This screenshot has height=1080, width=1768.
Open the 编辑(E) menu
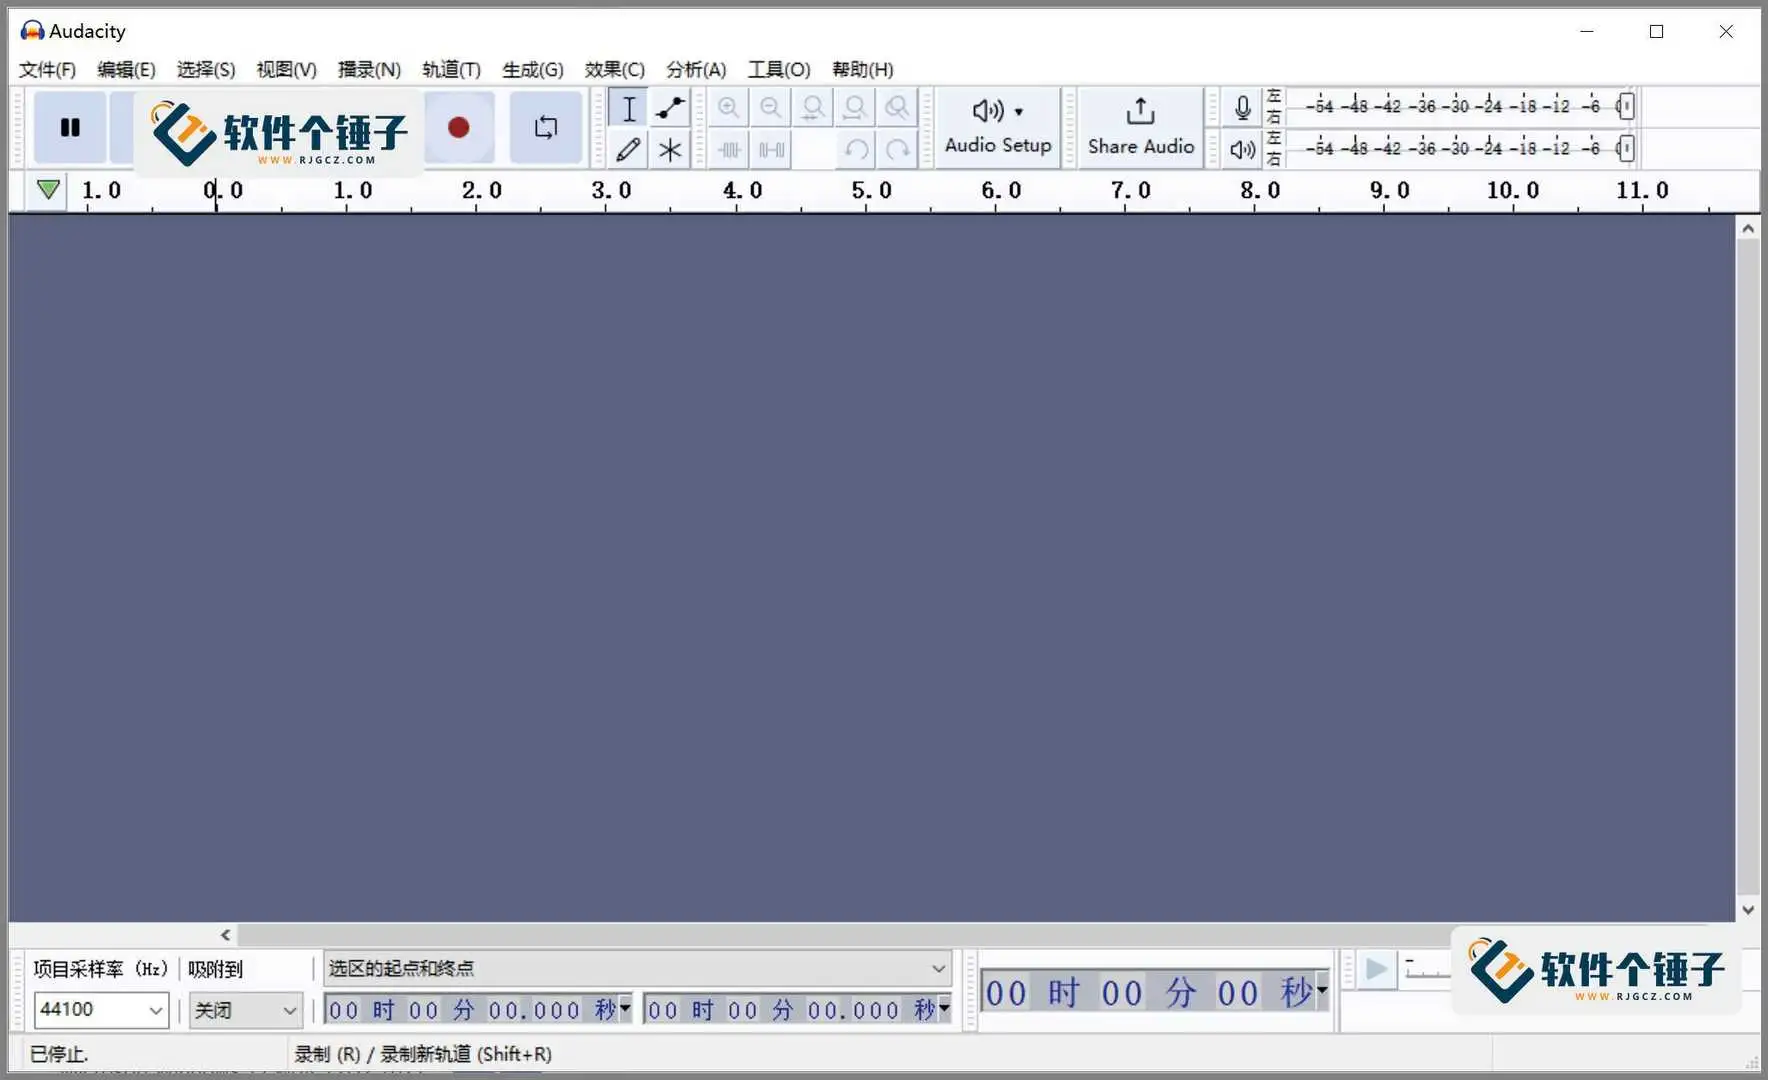pos(126,69)
